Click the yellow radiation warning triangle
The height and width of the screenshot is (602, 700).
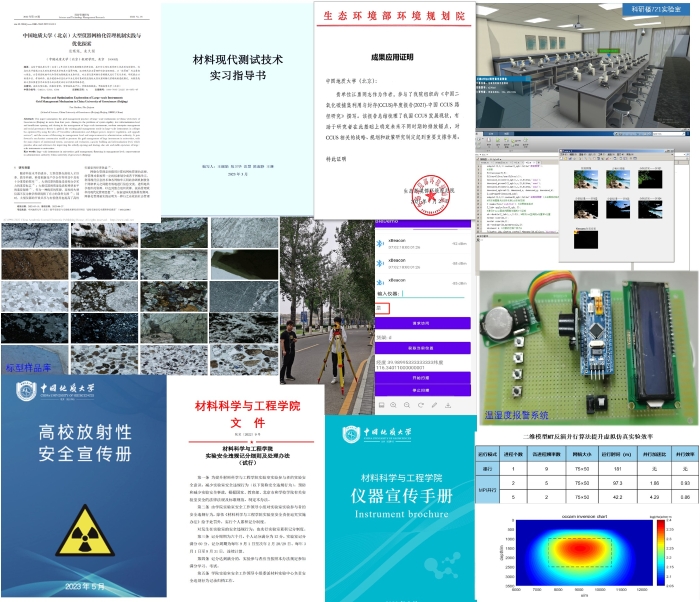(85, 531)
